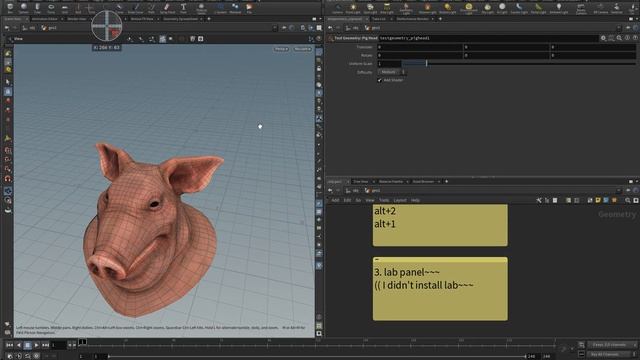Screen dimensions: 640x360
Task: Select the Font shelf tool
Action: tap(183, 8)
